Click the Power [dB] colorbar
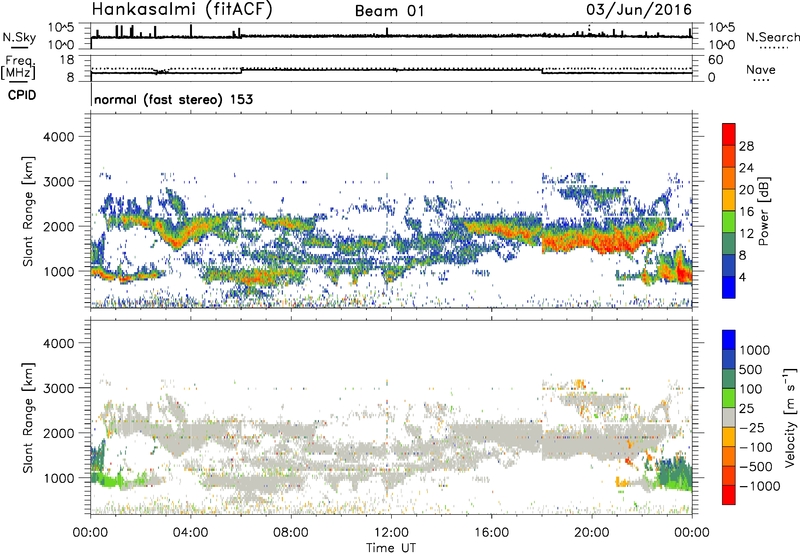Image resolution: width=800 pixels, height=554 pixels. click(x=729, y=211)
